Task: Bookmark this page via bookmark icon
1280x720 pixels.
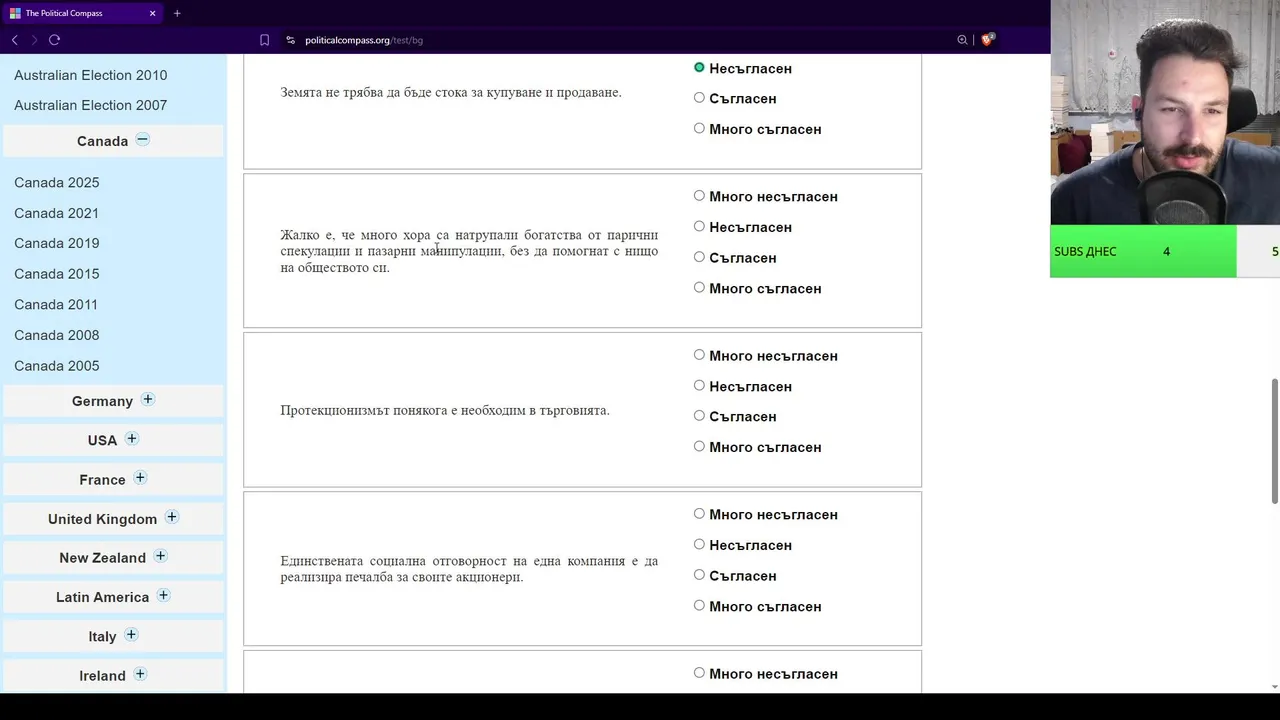Action: pos(264,40)
